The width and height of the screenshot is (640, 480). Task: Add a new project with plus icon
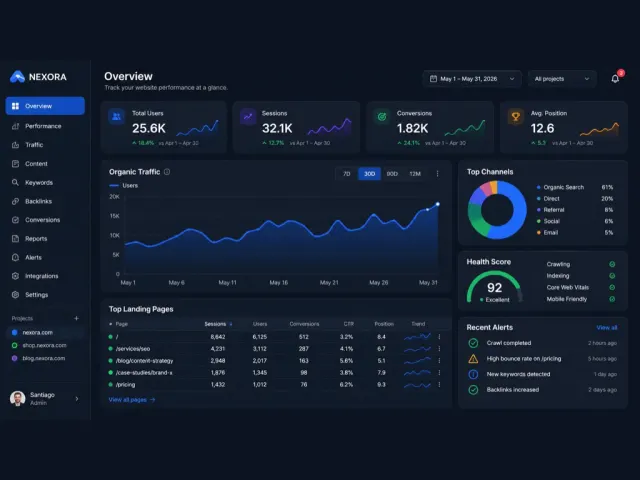(76, 318)
